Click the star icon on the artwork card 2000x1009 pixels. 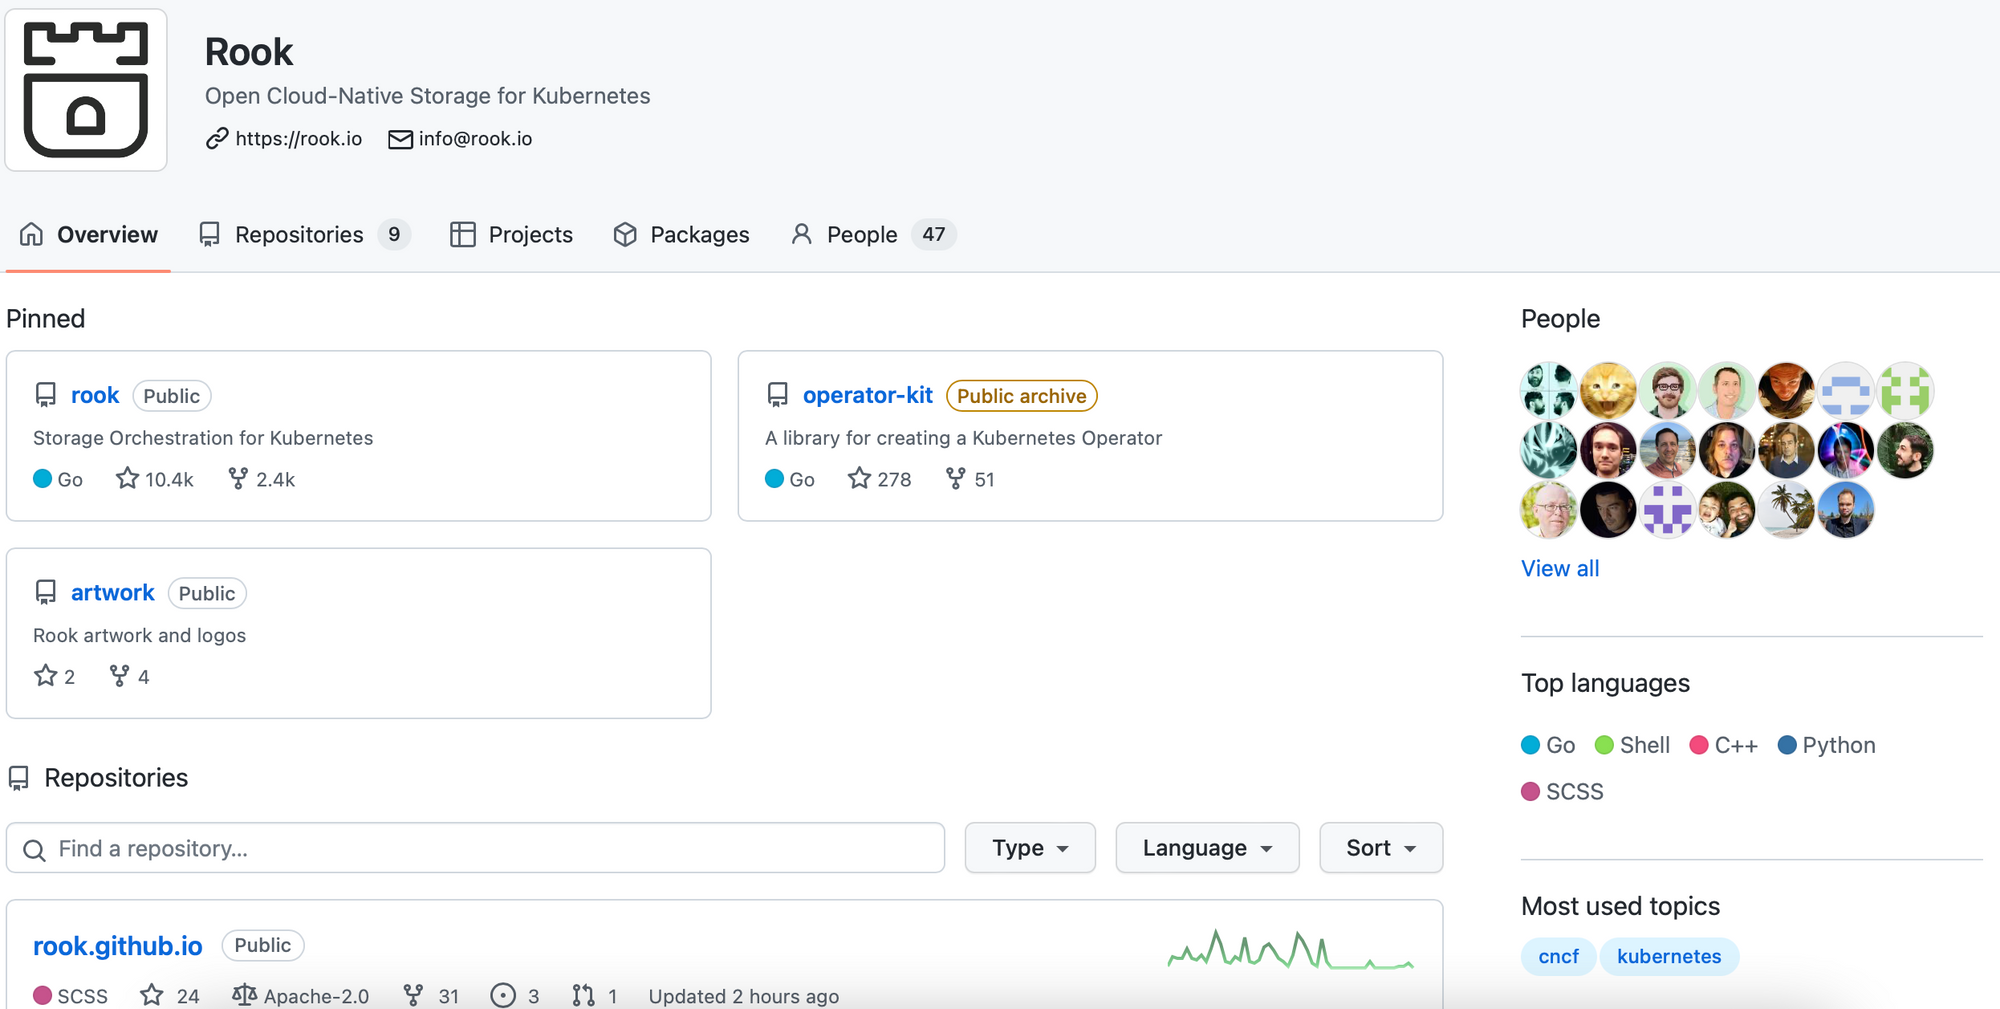(x=45, y=676)
